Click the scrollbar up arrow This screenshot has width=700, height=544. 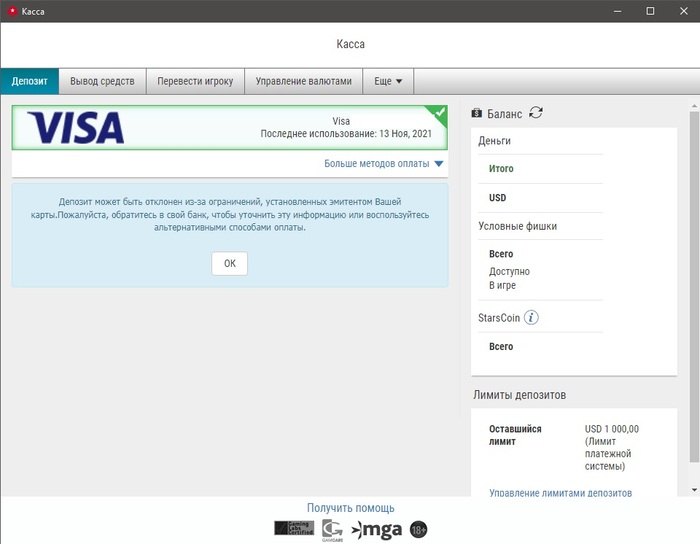694,106
